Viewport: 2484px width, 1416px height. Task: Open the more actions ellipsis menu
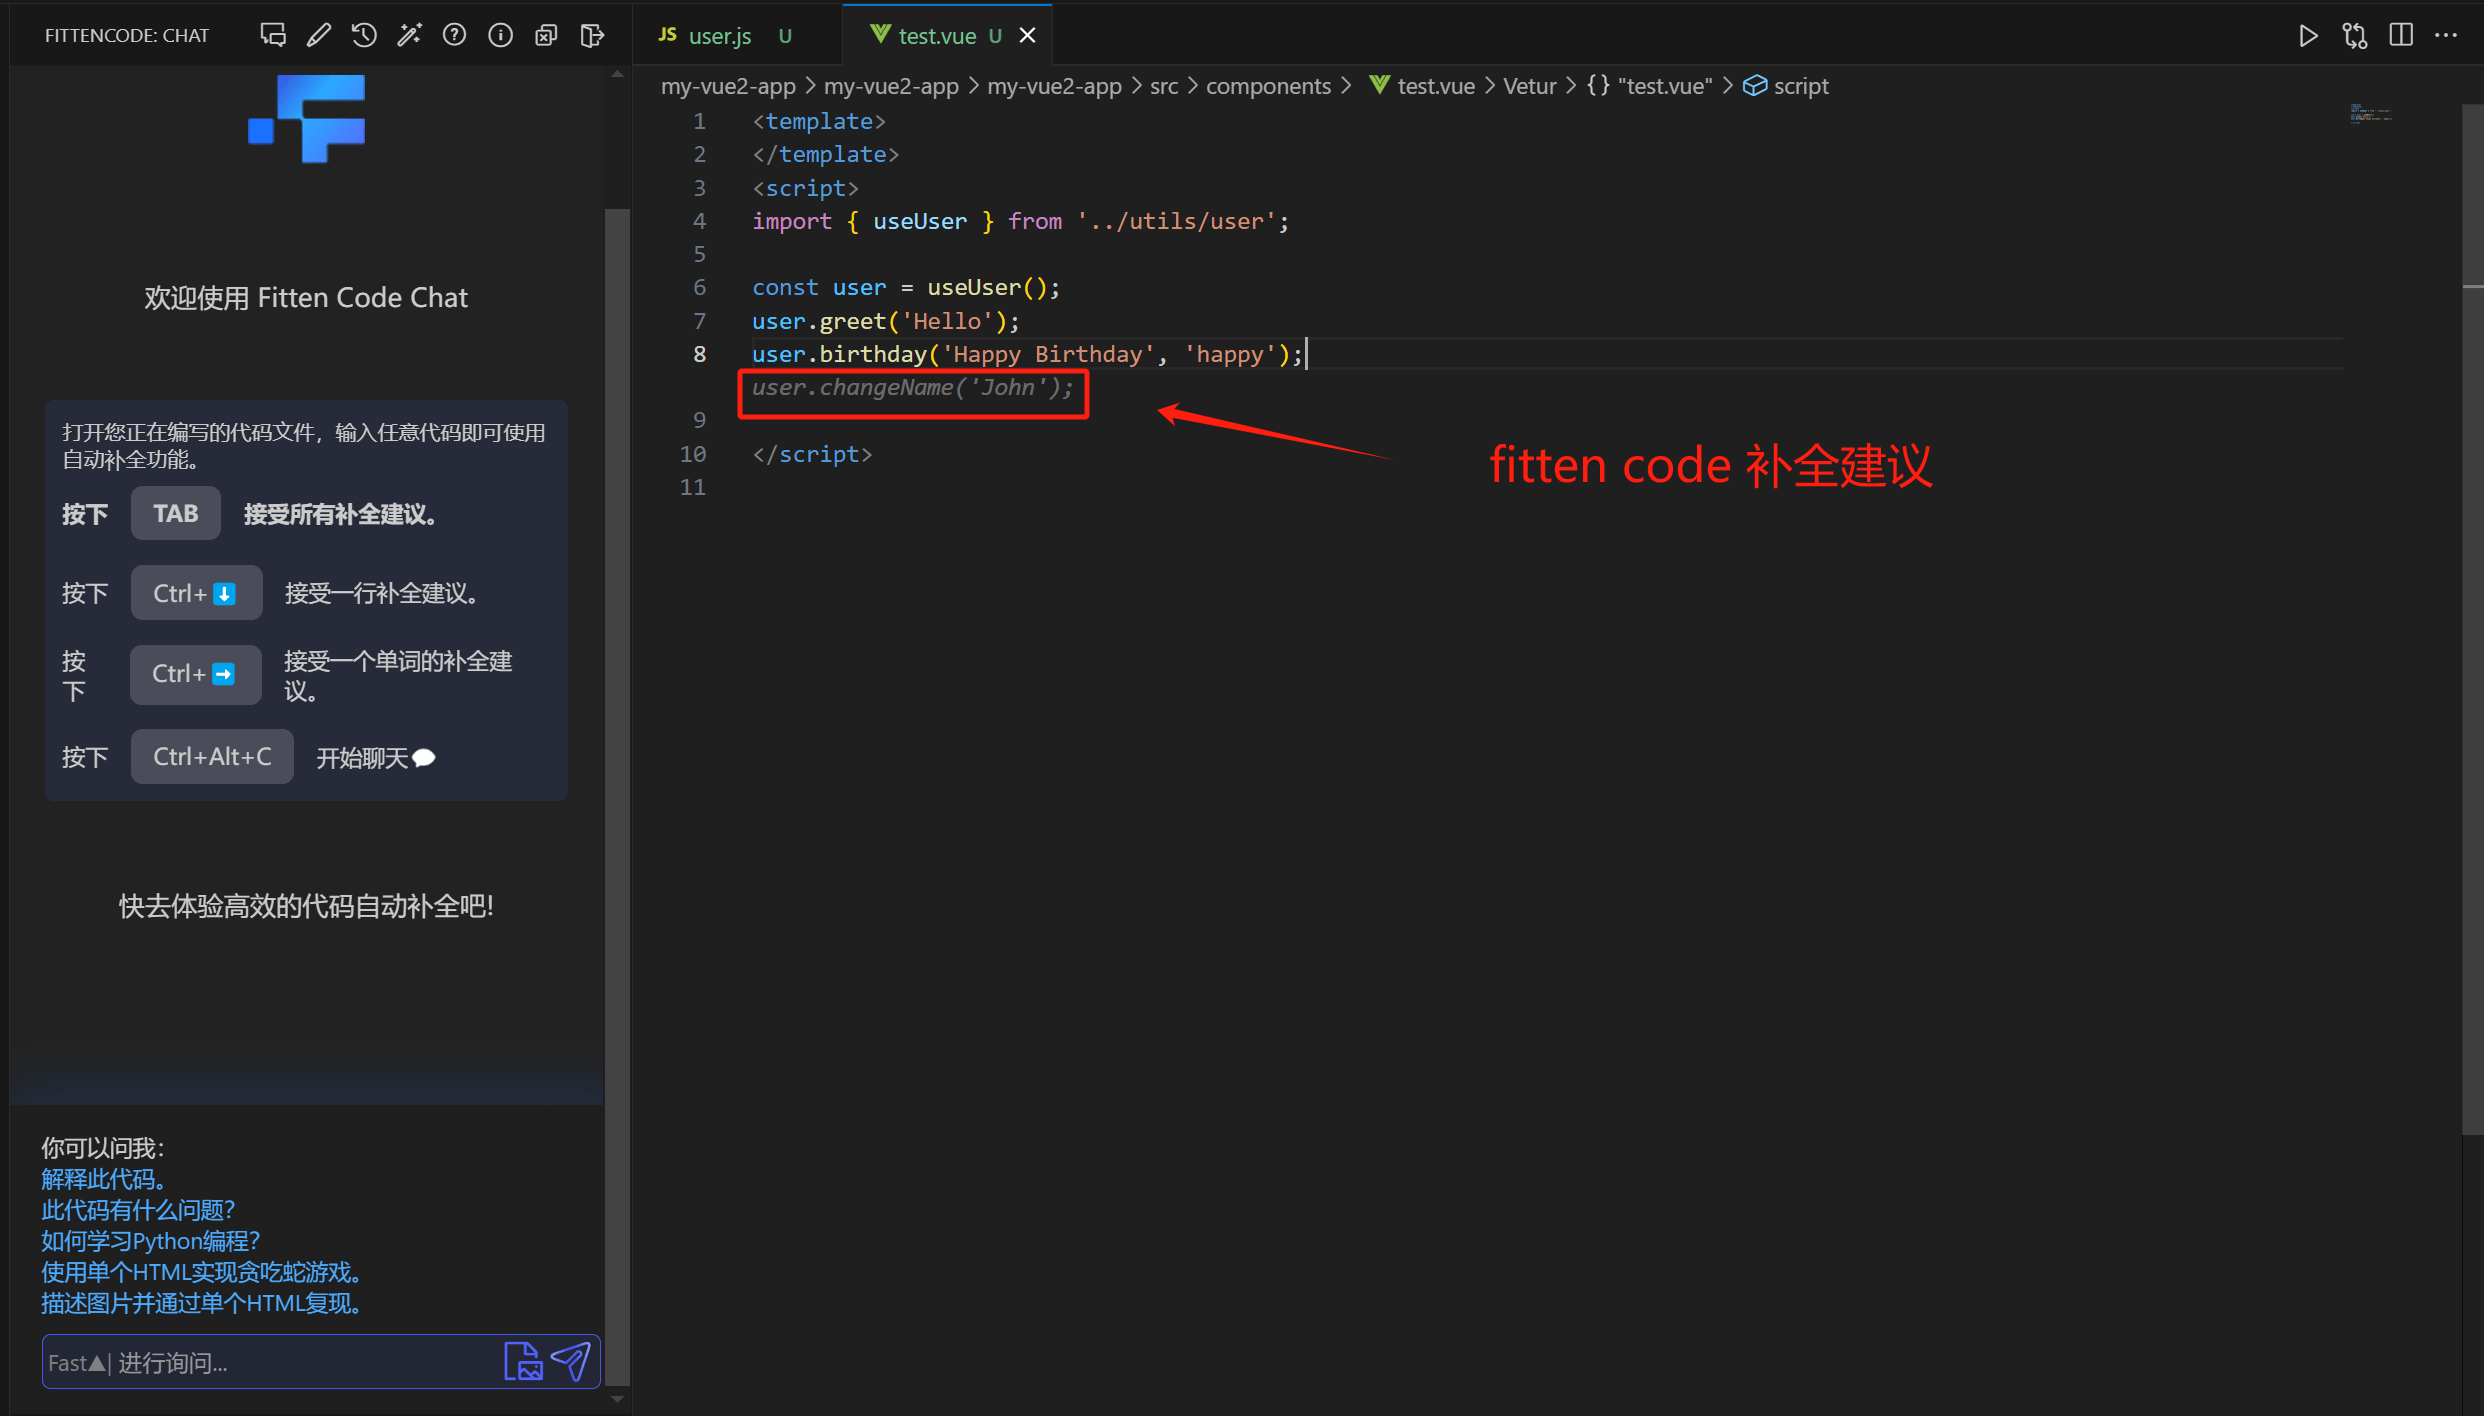[x=2446, y=35]
